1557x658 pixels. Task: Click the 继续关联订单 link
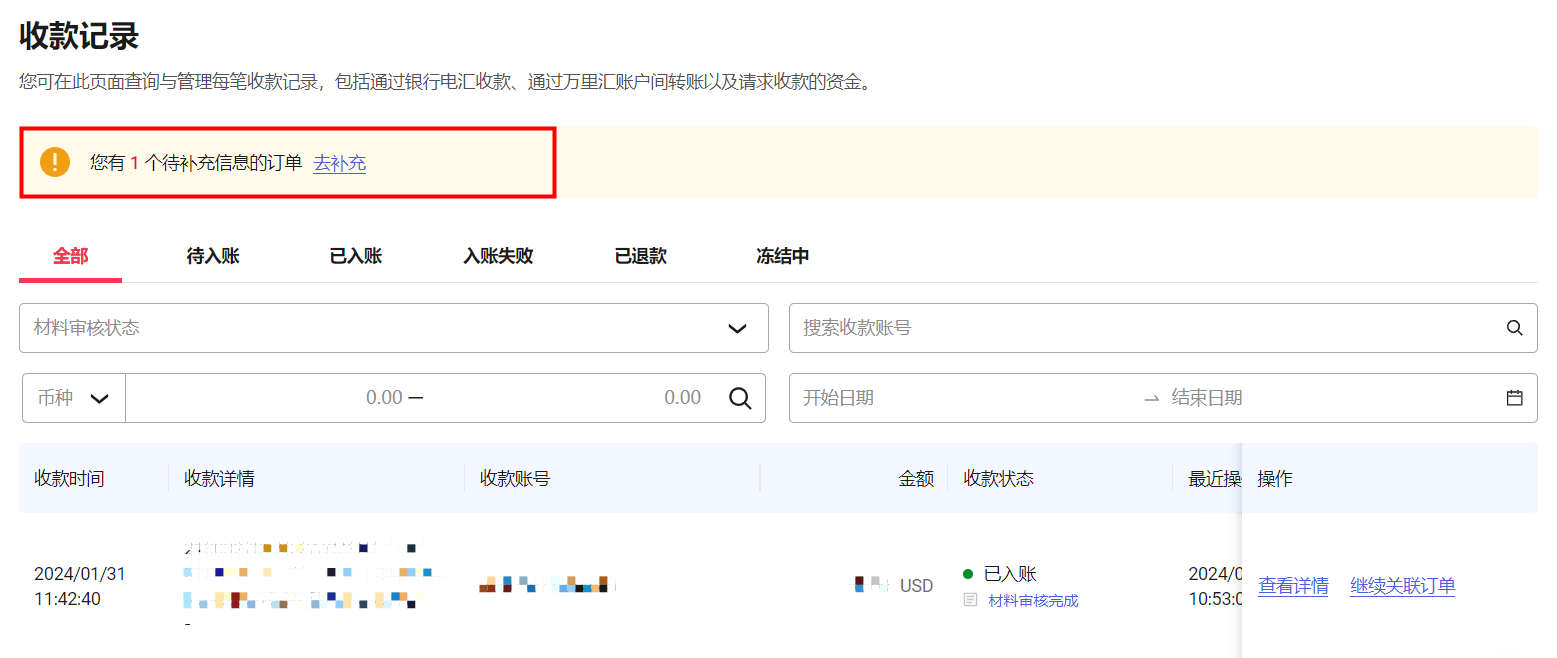coord(1402,586)
